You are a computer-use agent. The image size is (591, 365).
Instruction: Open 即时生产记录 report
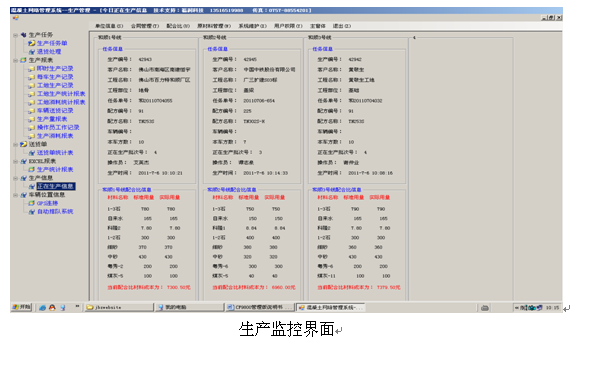click(x=55, y=69)
